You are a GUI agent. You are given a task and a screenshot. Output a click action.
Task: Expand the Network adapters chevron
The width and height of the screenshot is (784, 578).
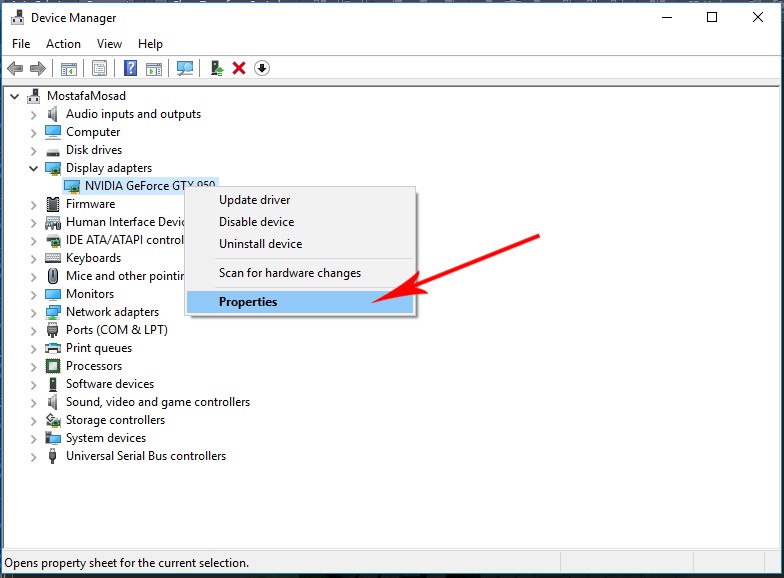(x=34, y=312)
